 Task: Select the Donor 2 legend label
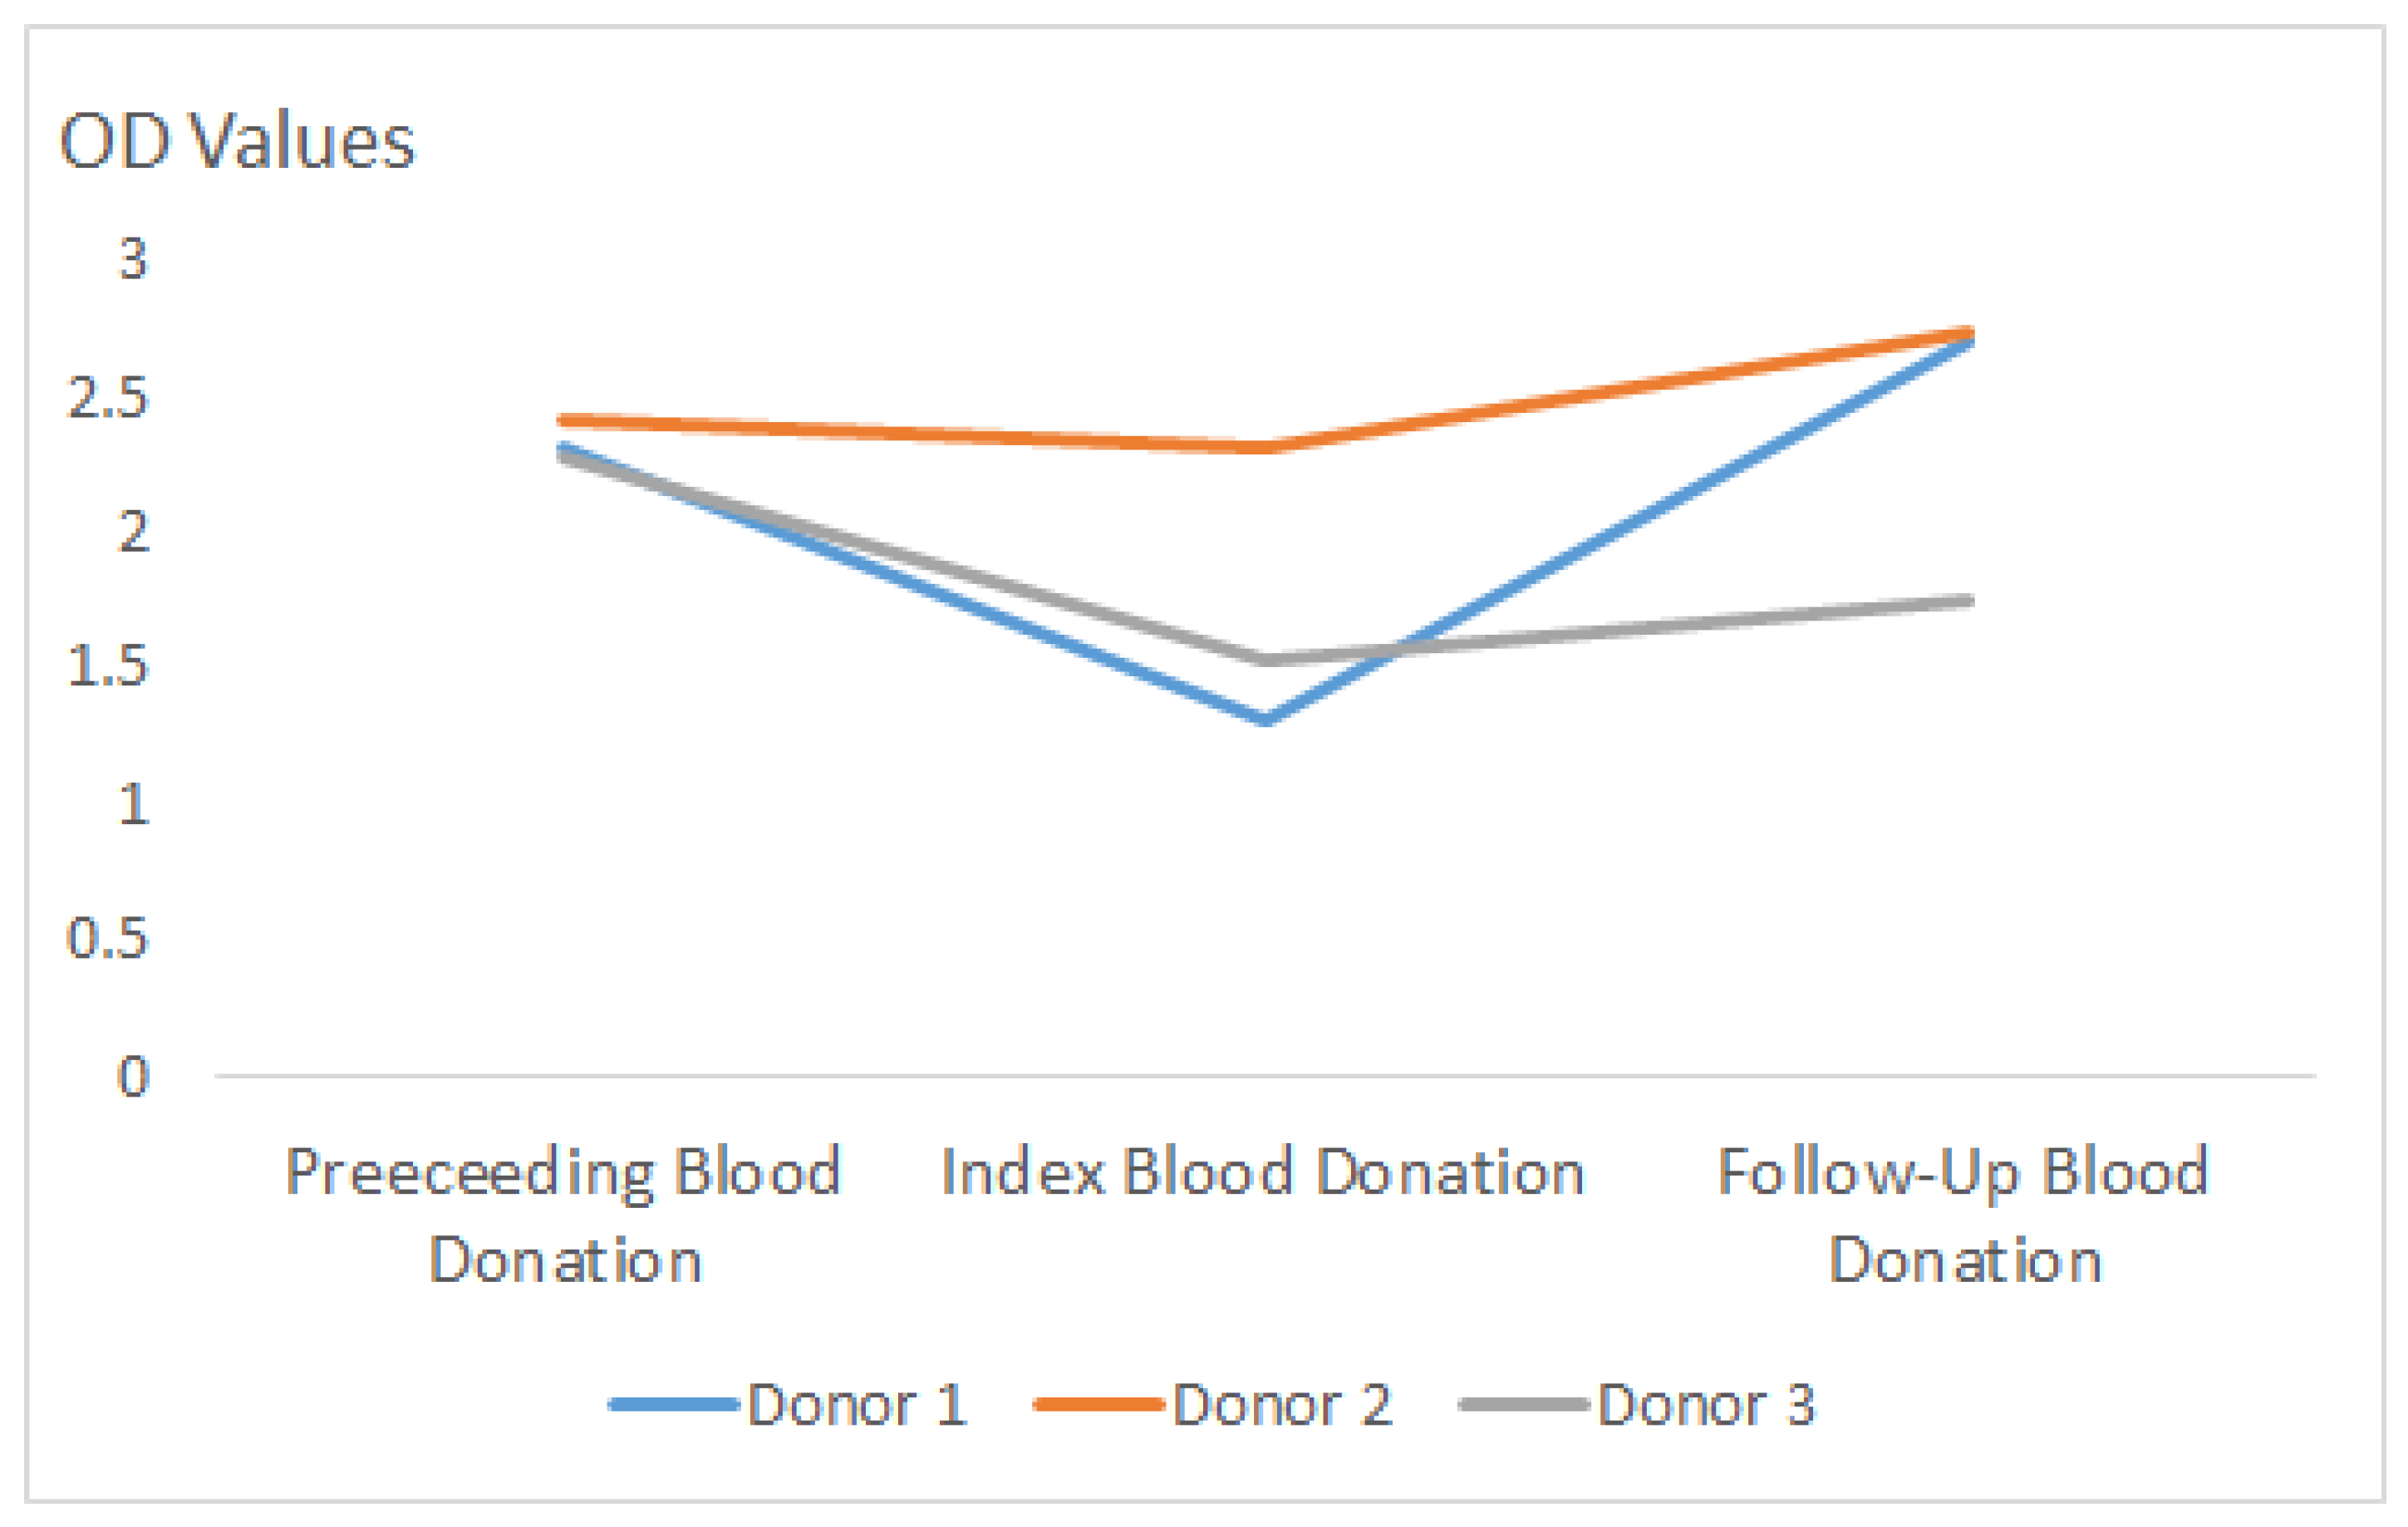[1282, 1405]
